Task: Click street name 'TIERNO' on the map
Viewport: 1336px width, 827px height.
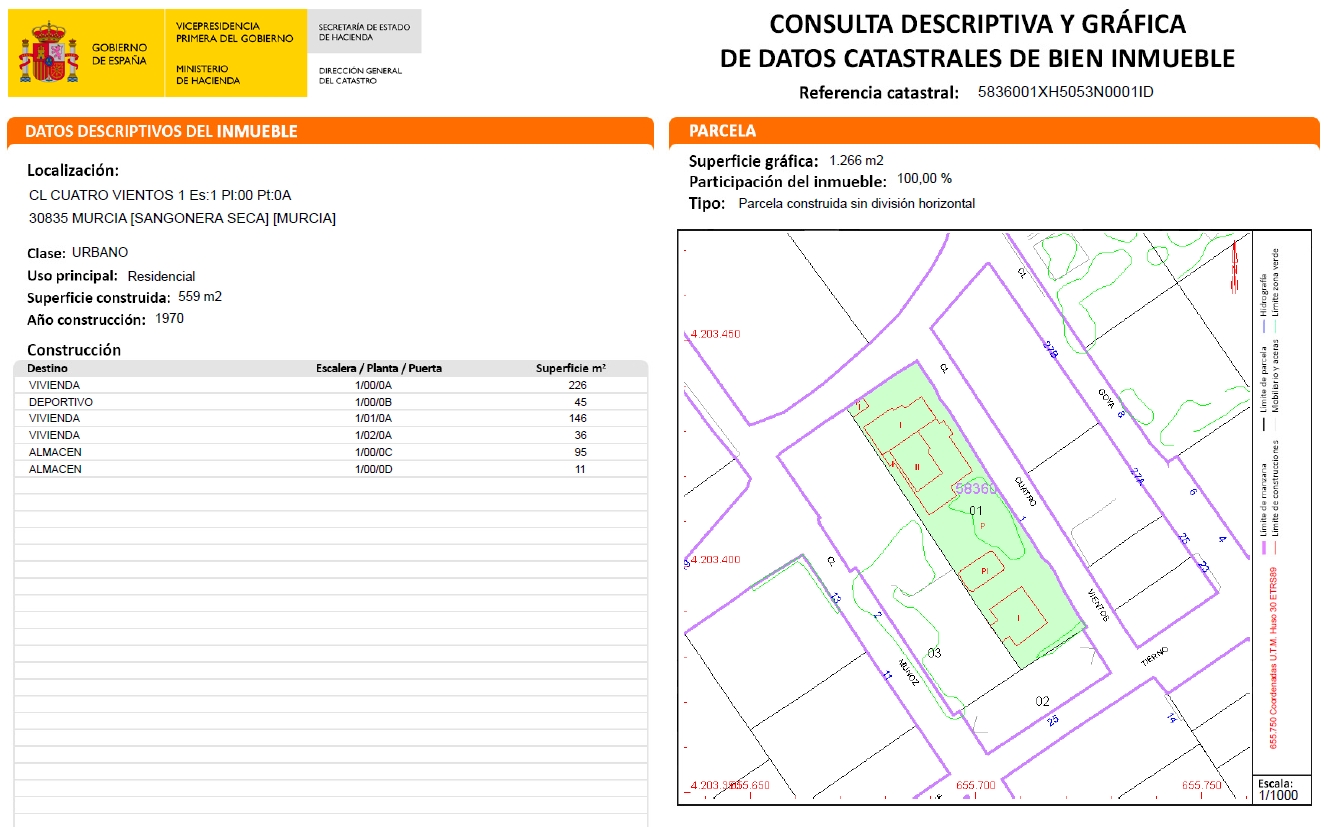Action: (x=1154, y=657)
